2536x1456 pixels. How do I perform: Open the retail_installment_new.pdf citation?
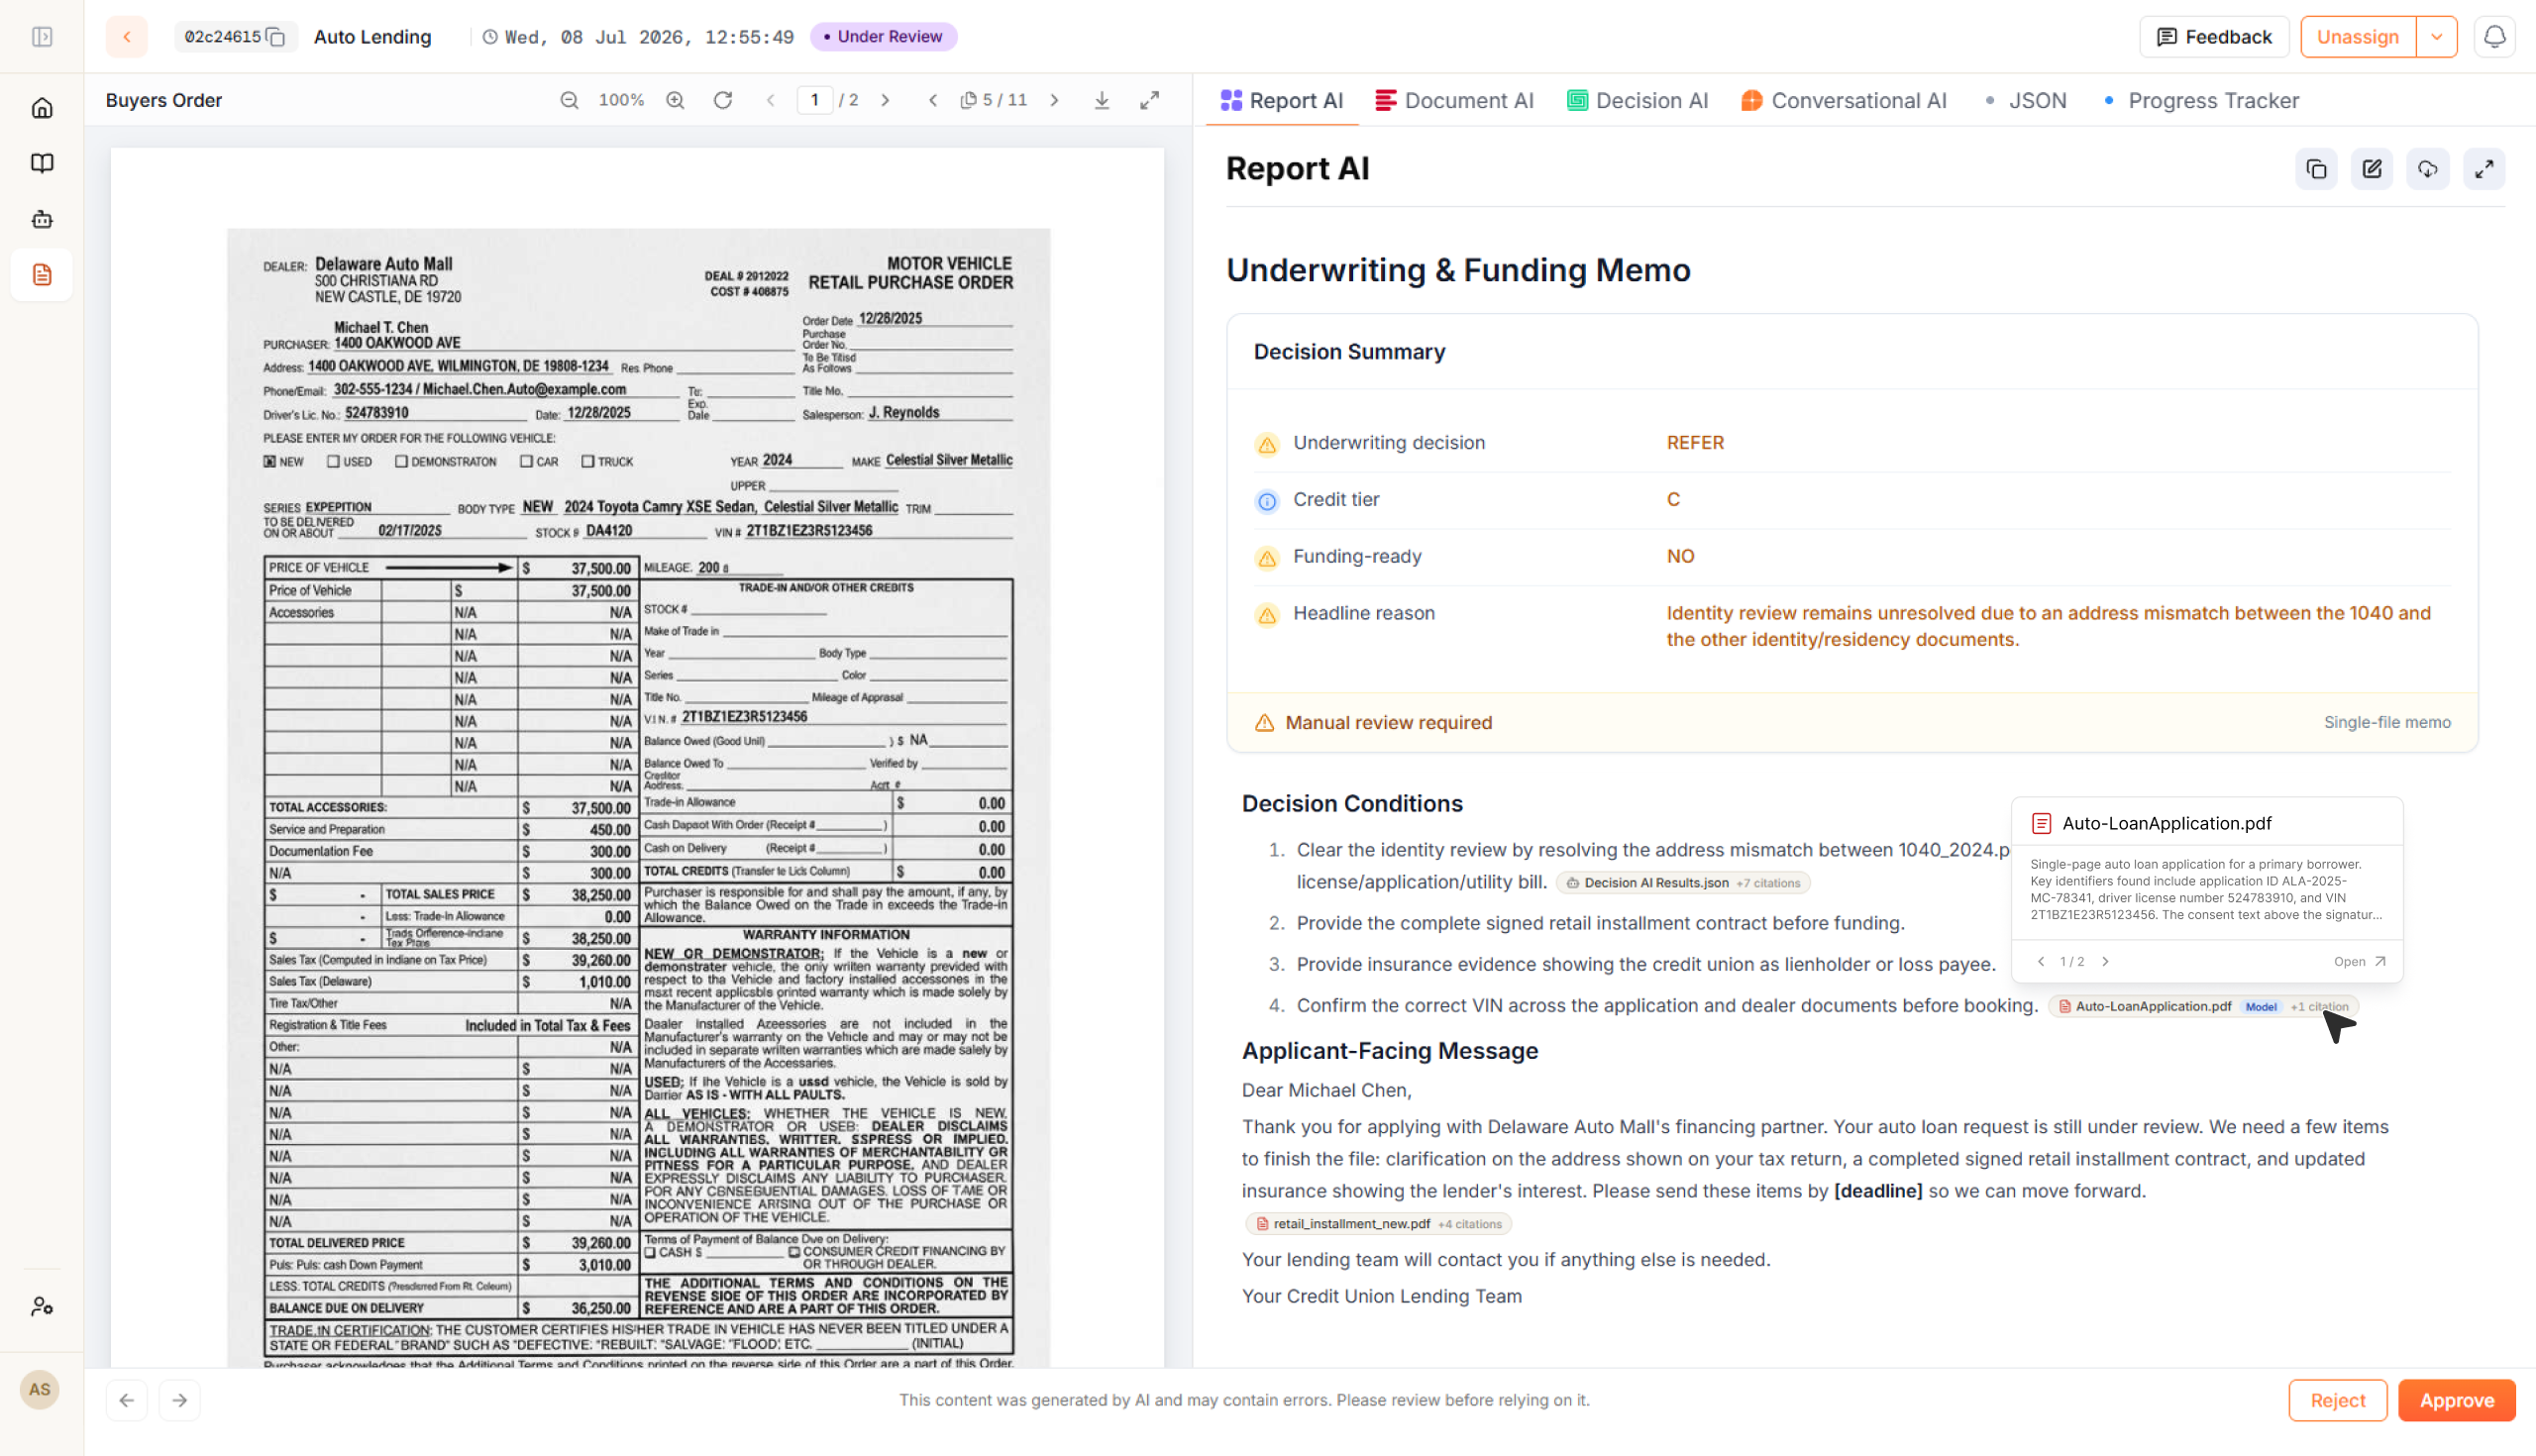(x=1378, y=1224)
